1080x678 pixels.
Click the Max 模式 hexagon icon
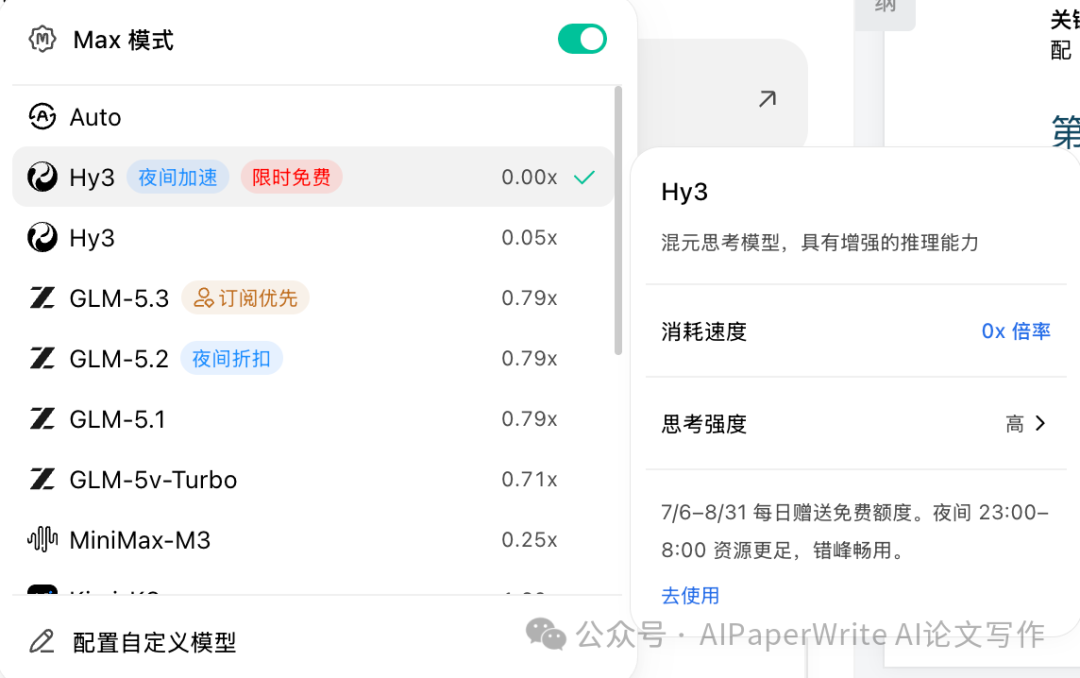tap(42, 39)
